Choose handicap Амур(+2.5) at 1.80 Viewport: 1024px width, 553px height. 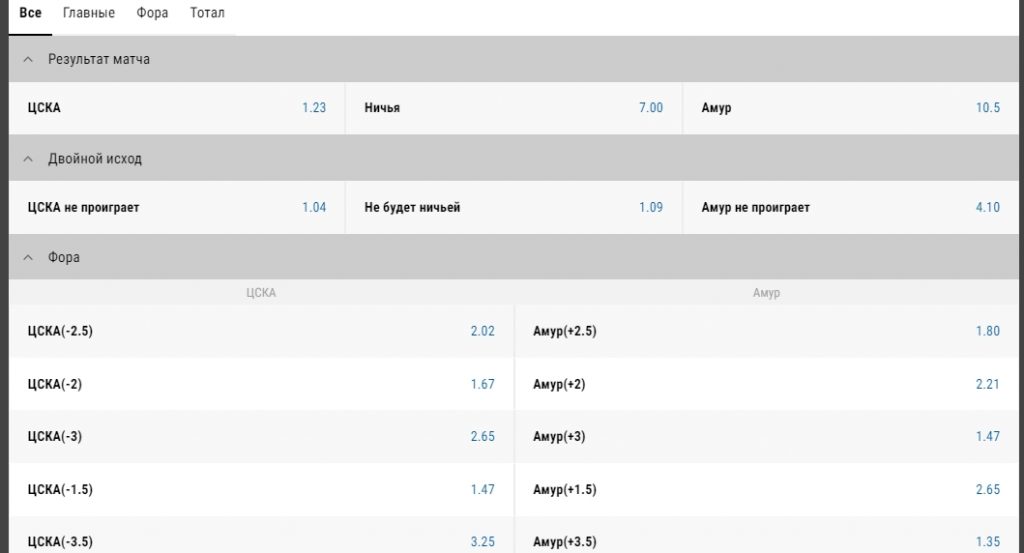767,331
